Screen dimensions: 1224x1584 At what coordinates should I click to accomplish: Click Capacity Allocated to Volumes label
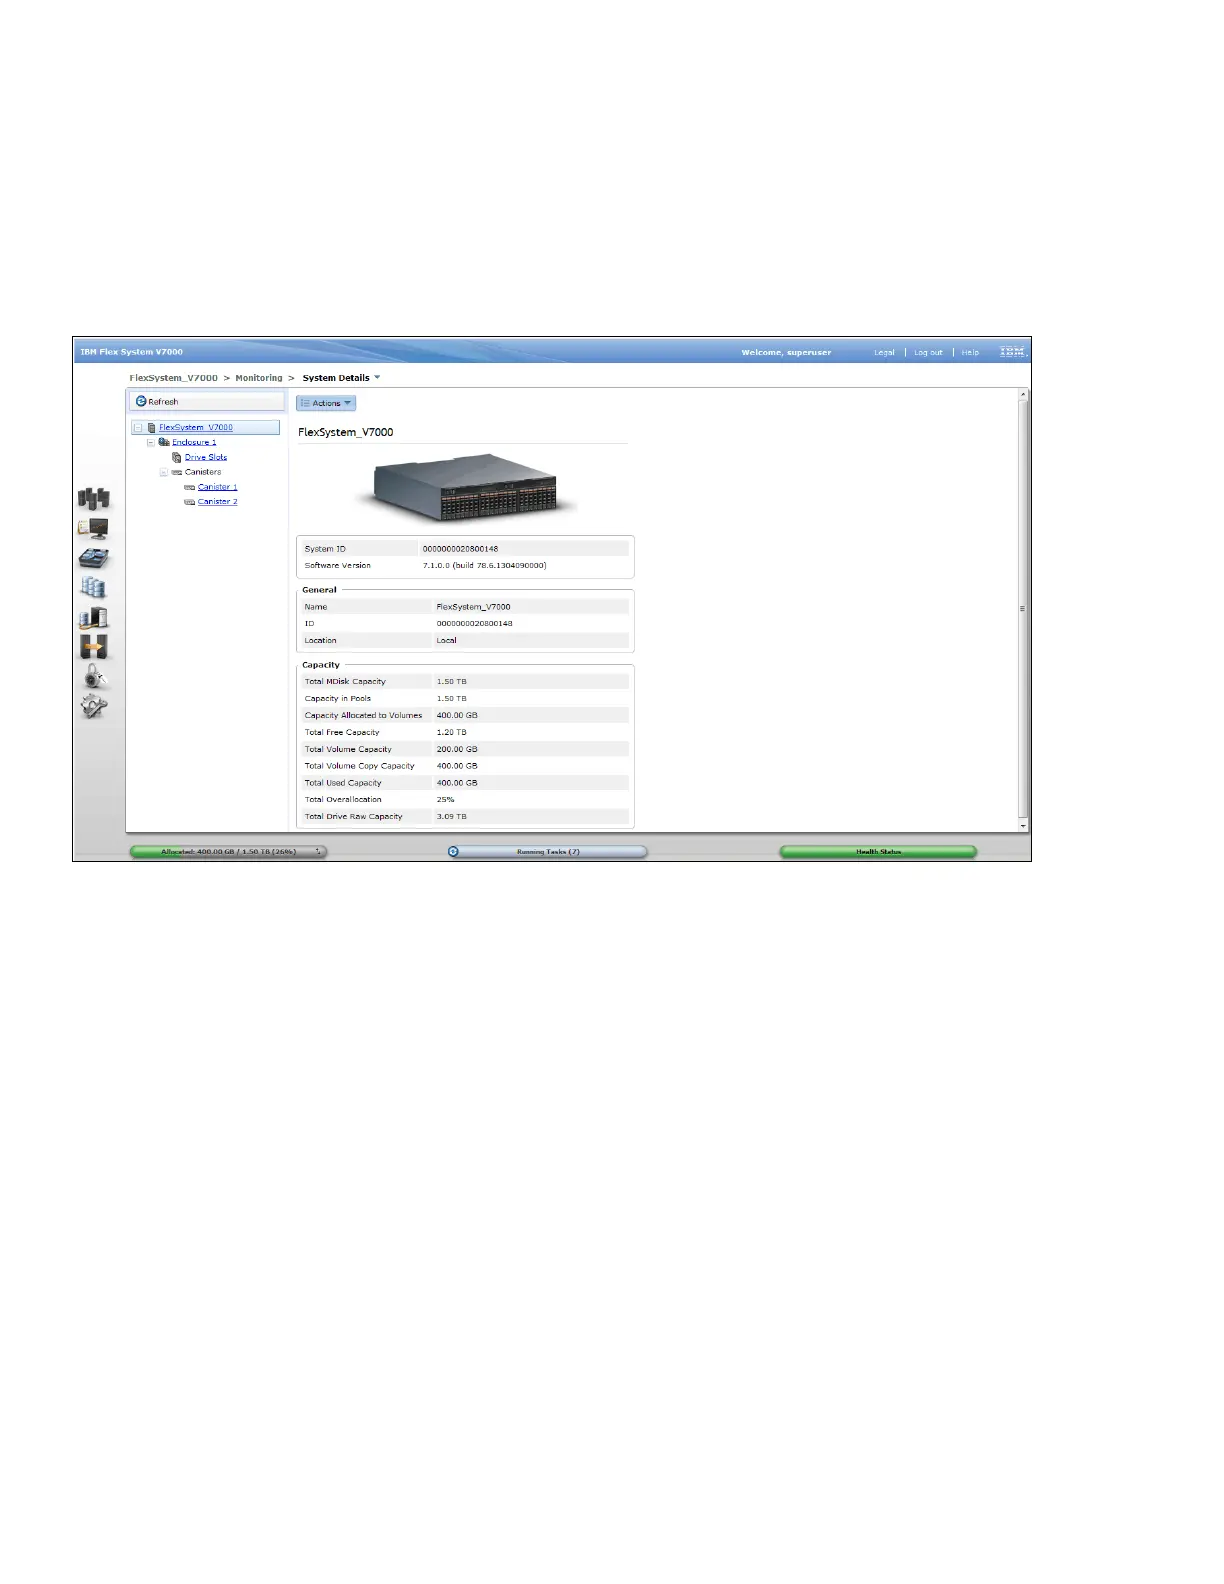click(x=363, y=715)
